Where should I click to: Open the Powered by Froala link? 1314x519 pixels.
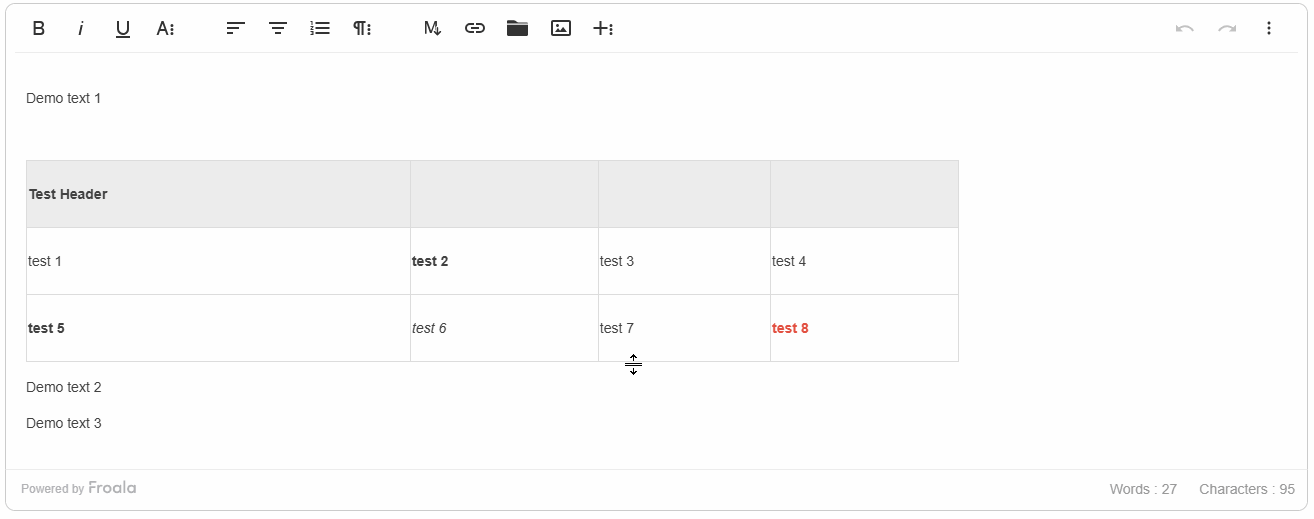79,488
